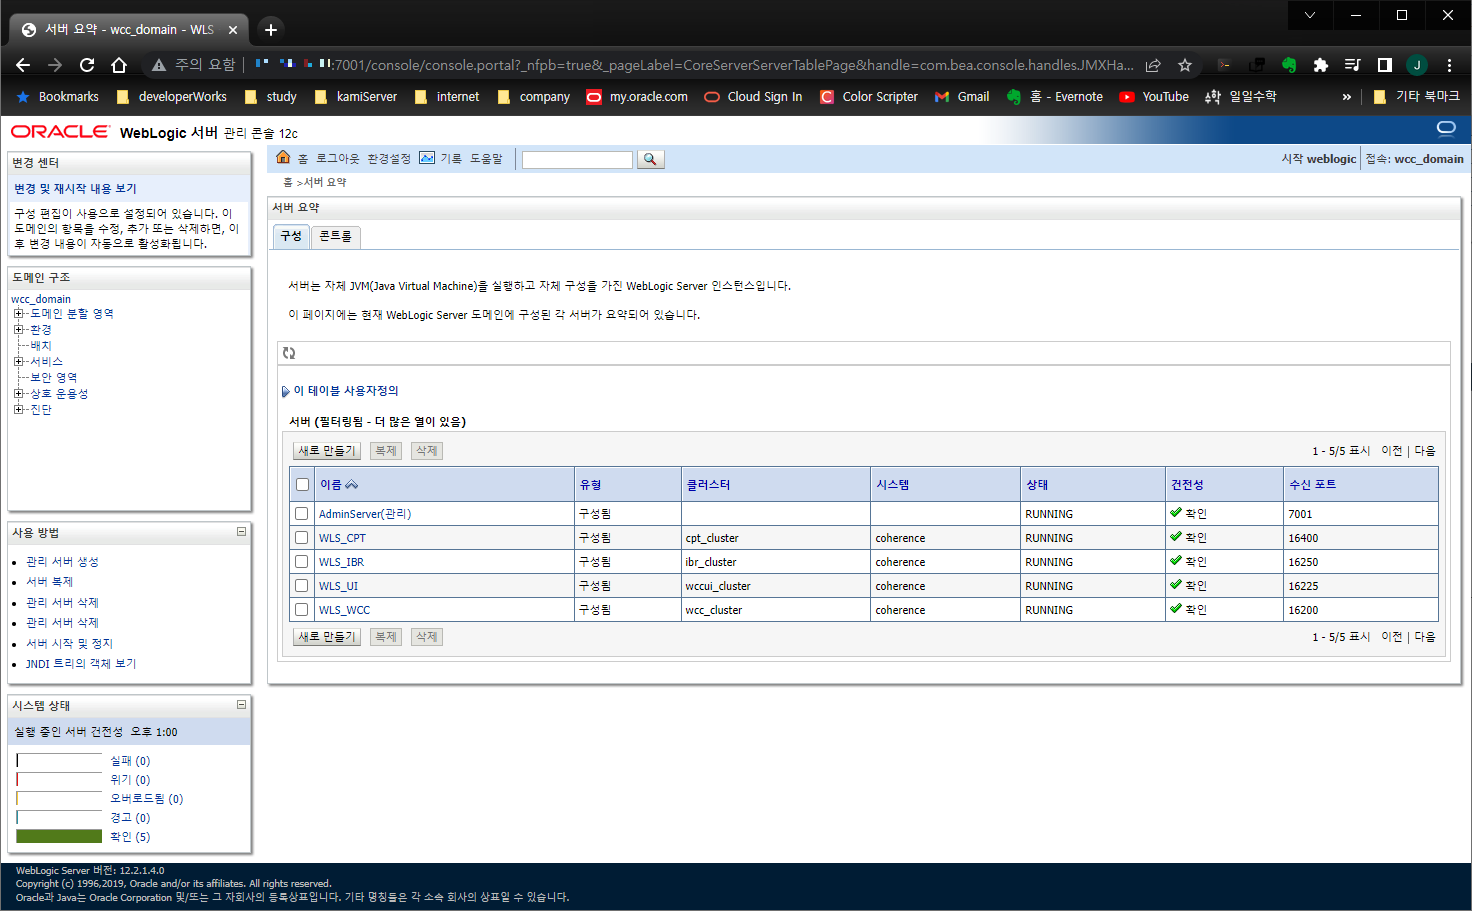Image resolution: width=1472 pixels, height=911 pixels.
Task: Click the Record chart icon in the toolbar
Action: point(427,158)
